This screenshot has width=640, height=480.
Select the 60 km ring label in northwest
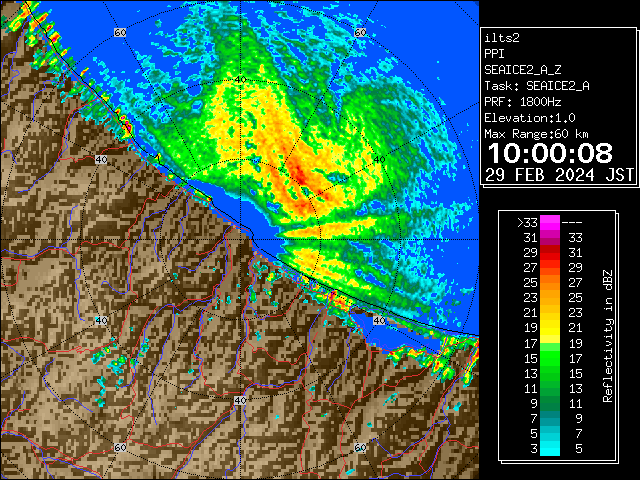tap(120, 32)
